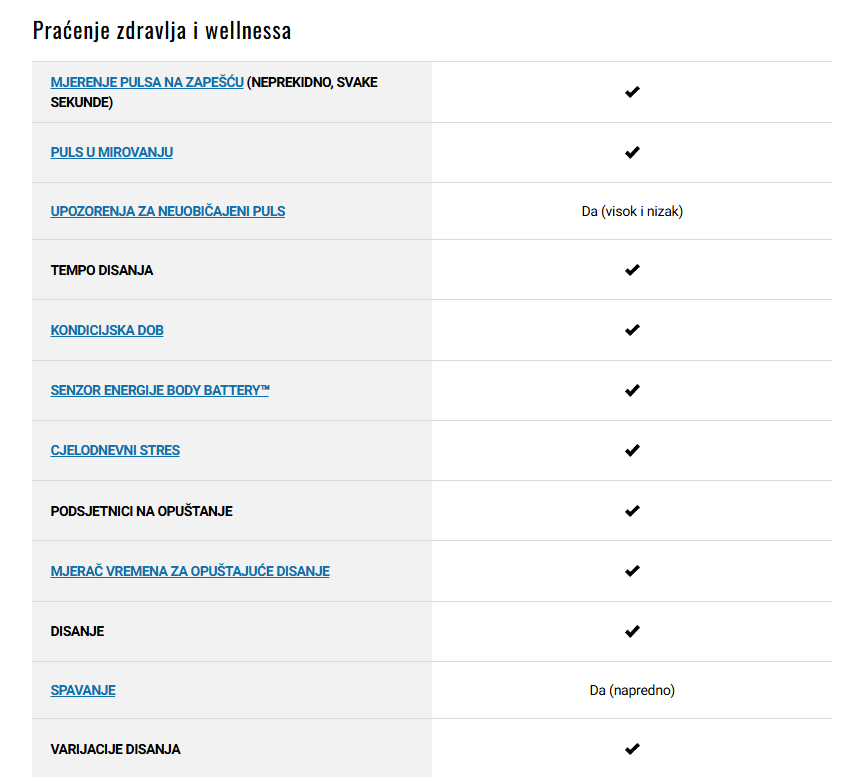Click the Tempo disanja label
852x777 pixels.
point(102,271)
